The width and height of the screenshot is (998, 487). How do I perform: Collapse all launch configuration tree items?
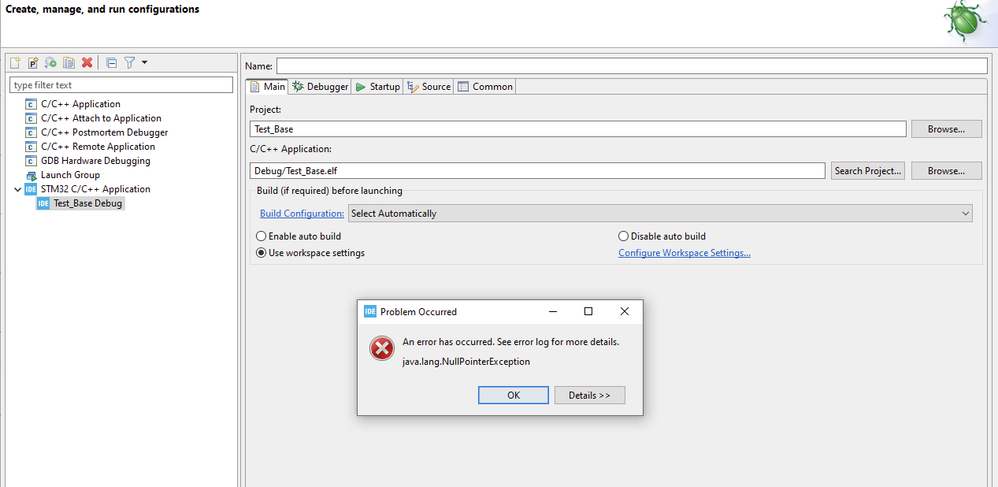pos(111,63)
